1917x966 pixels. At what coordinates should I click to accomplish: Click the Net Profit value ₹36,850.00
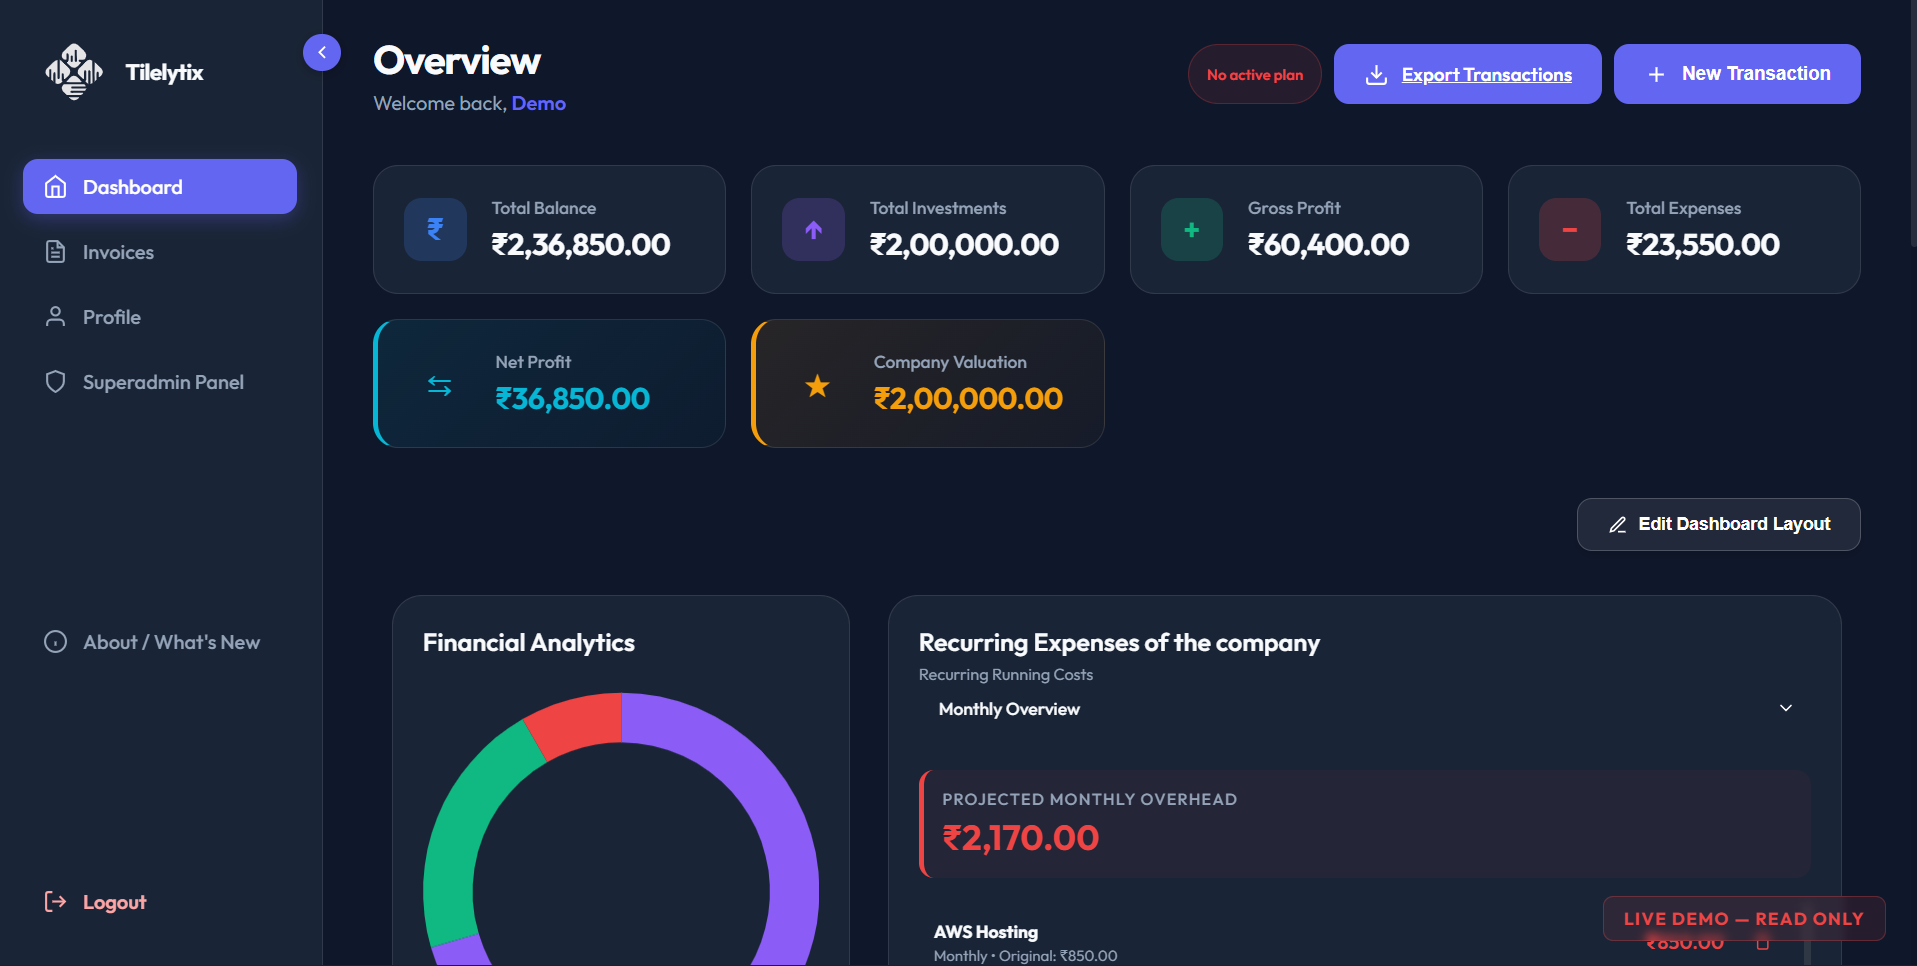pos(572,399)
